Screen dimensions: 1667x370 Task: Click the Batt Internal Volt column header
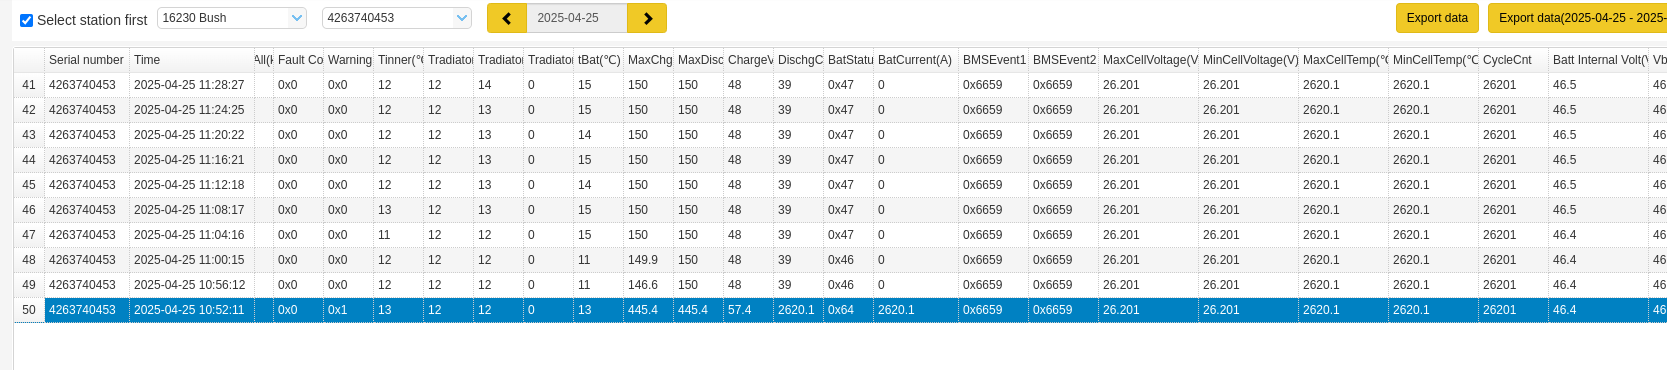pyautogui.click(x=1599, y=60)
